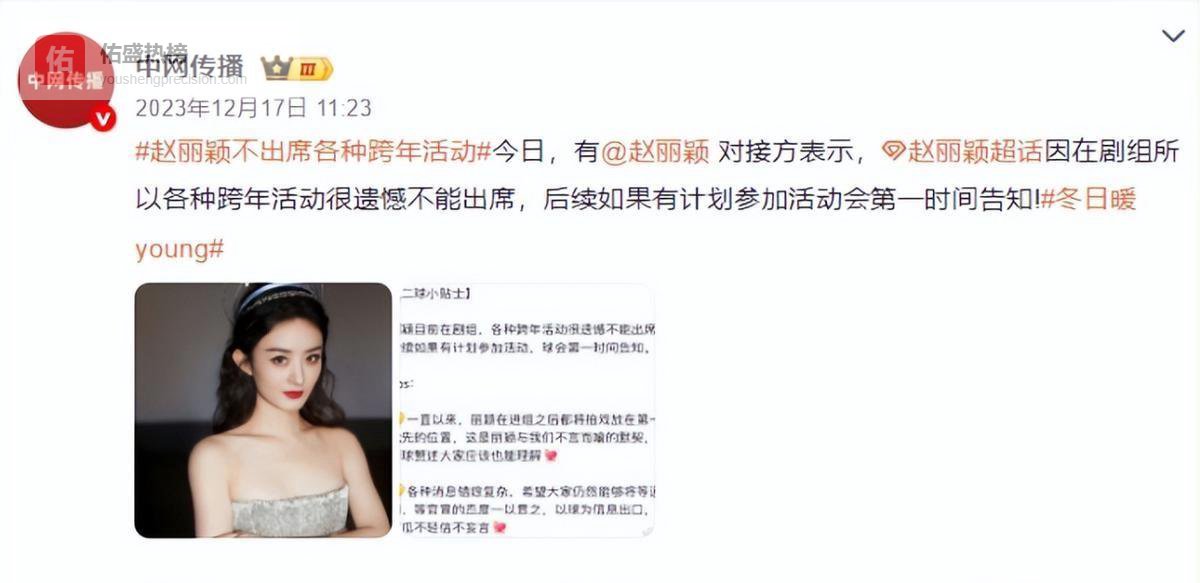1200x583 pixels.
Task: Click the orange level III badge
Action: tap(311, 68)
